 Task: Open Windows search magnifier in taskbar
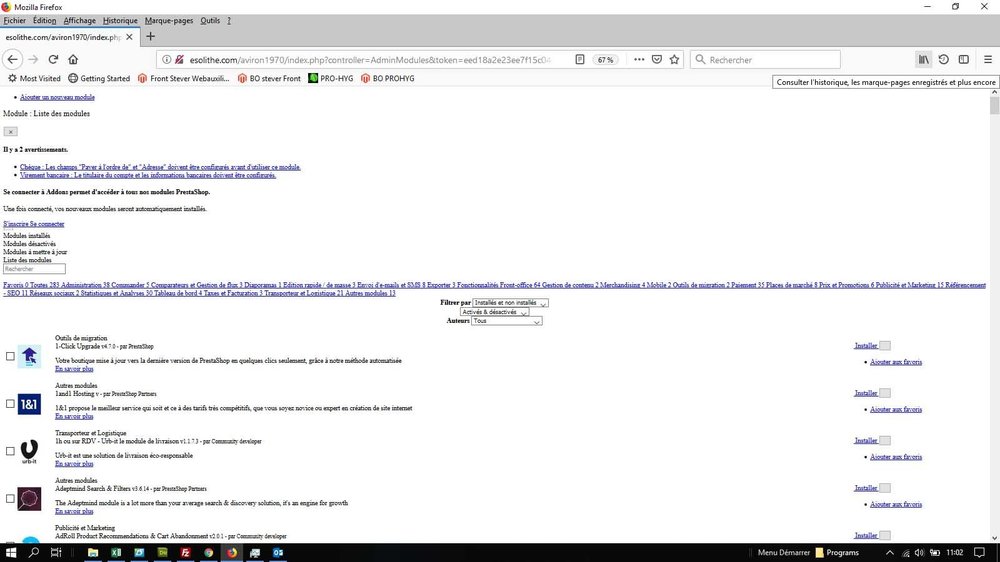click(x=34, y=552)
